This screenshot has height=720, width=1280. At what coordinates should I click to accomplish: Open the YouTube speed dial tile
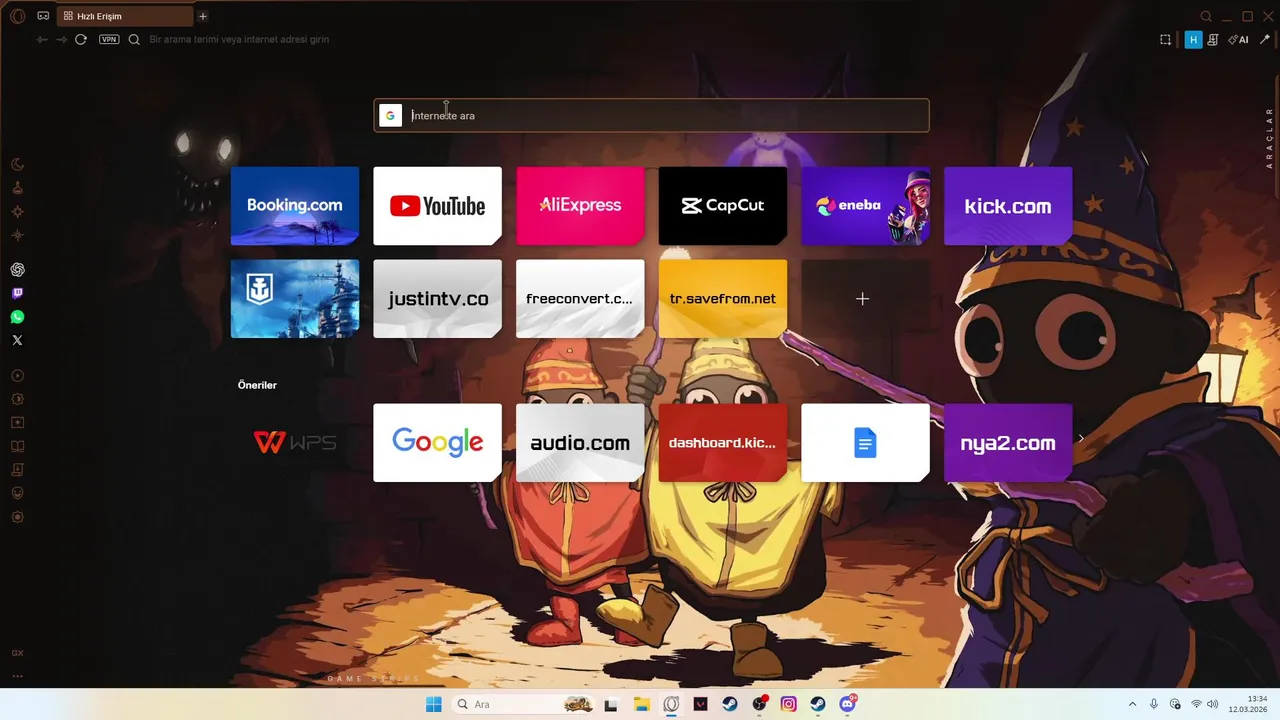point(437,206)
